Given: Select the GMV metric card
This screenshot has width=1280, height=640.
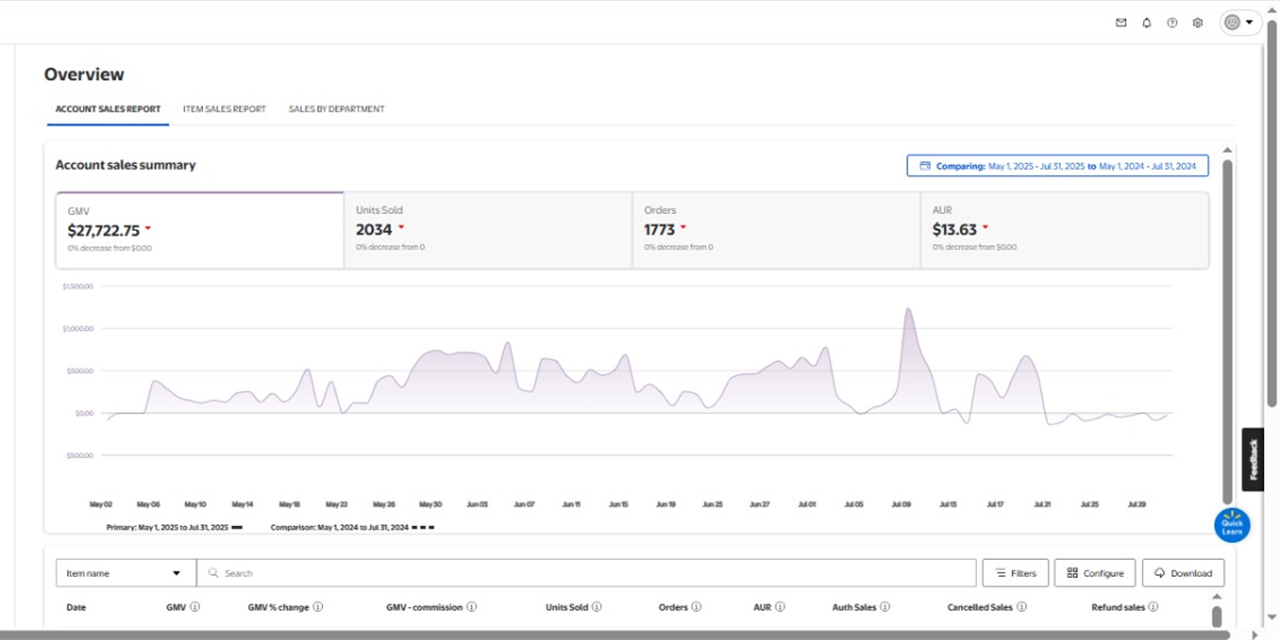Looking at the screenshot, I should [199, 230].
